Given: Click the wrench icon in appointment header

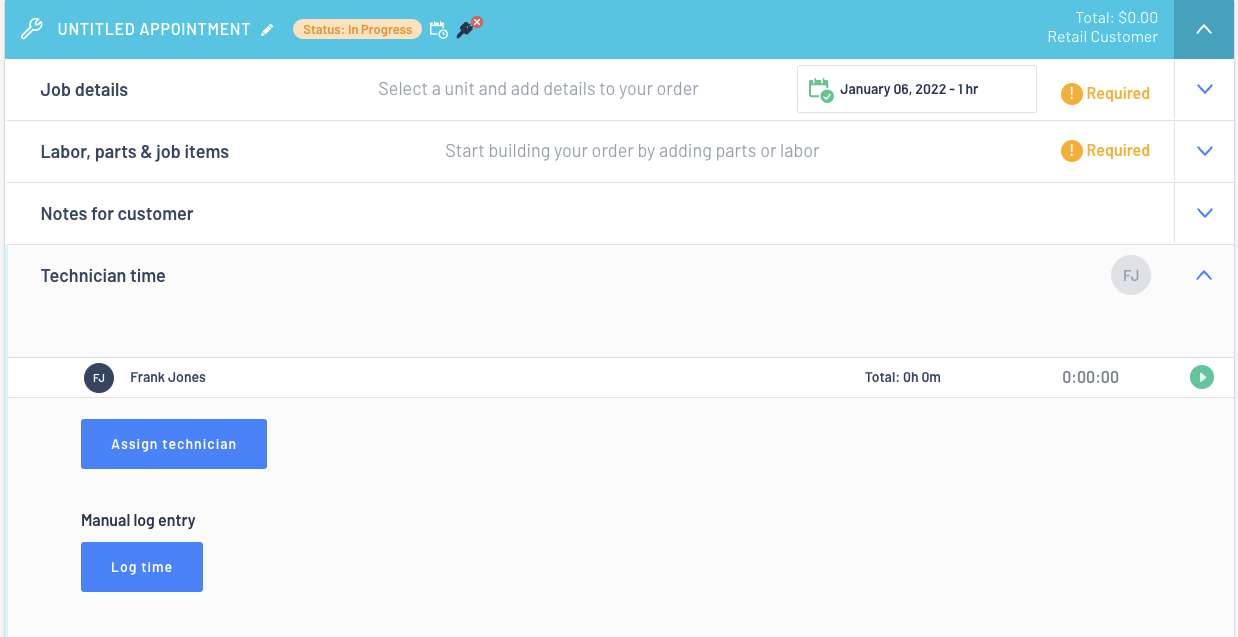Looking at the screenshot, I should pyautogui.click(x=32, y=29).
